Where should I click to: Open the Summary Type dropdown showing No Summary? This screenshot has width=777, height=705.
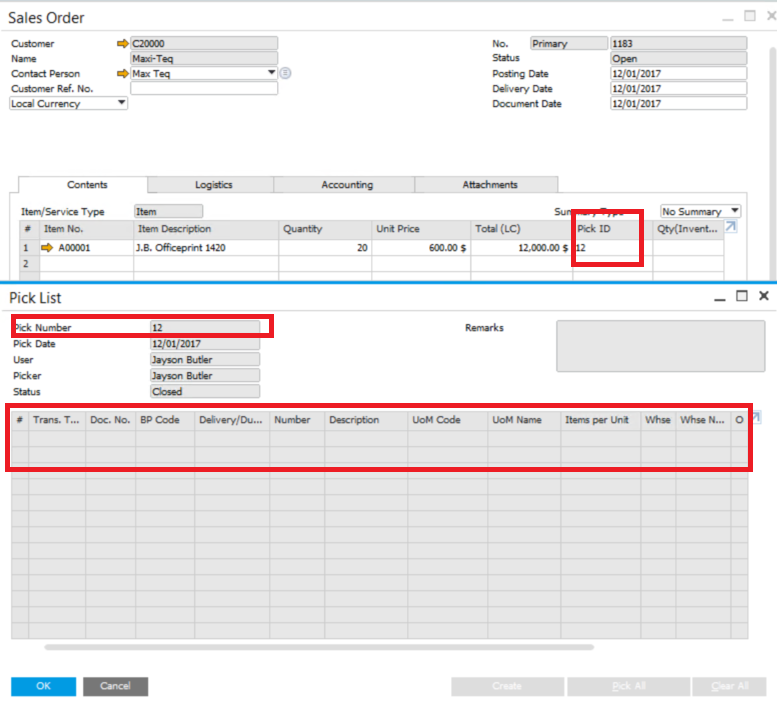pos(734,211)
